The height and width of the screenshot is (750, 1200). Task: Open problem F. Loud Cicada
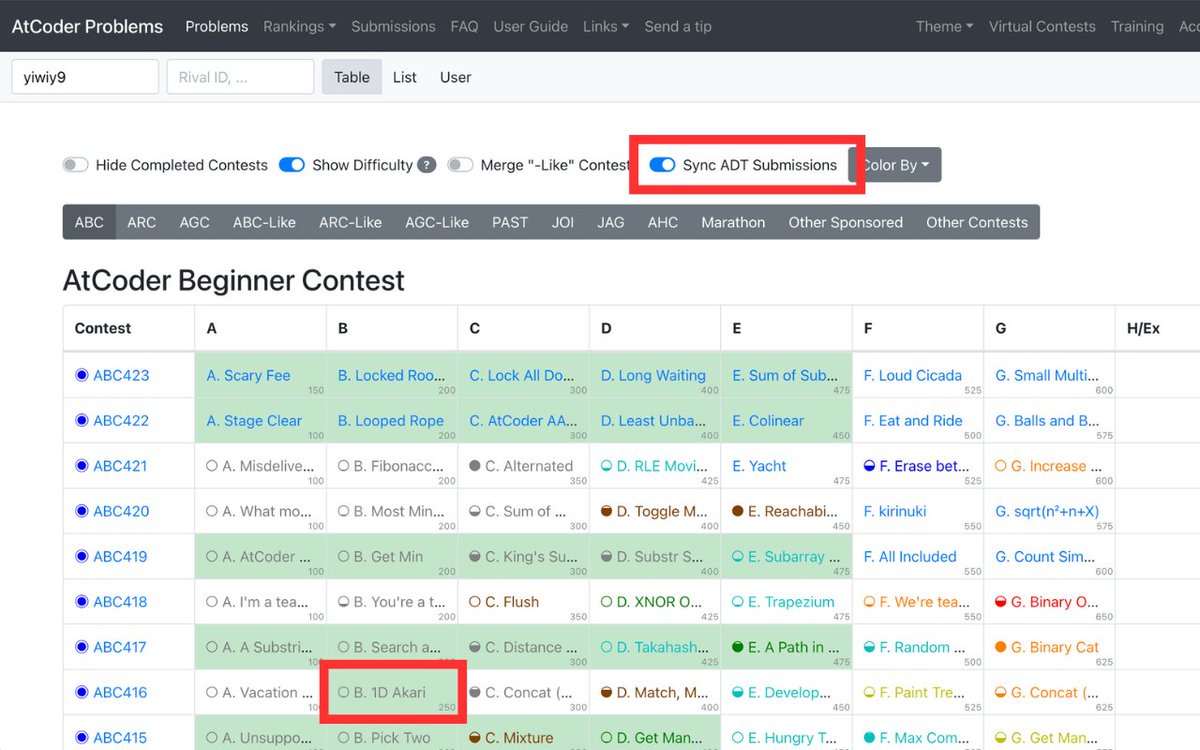[913, 376]
